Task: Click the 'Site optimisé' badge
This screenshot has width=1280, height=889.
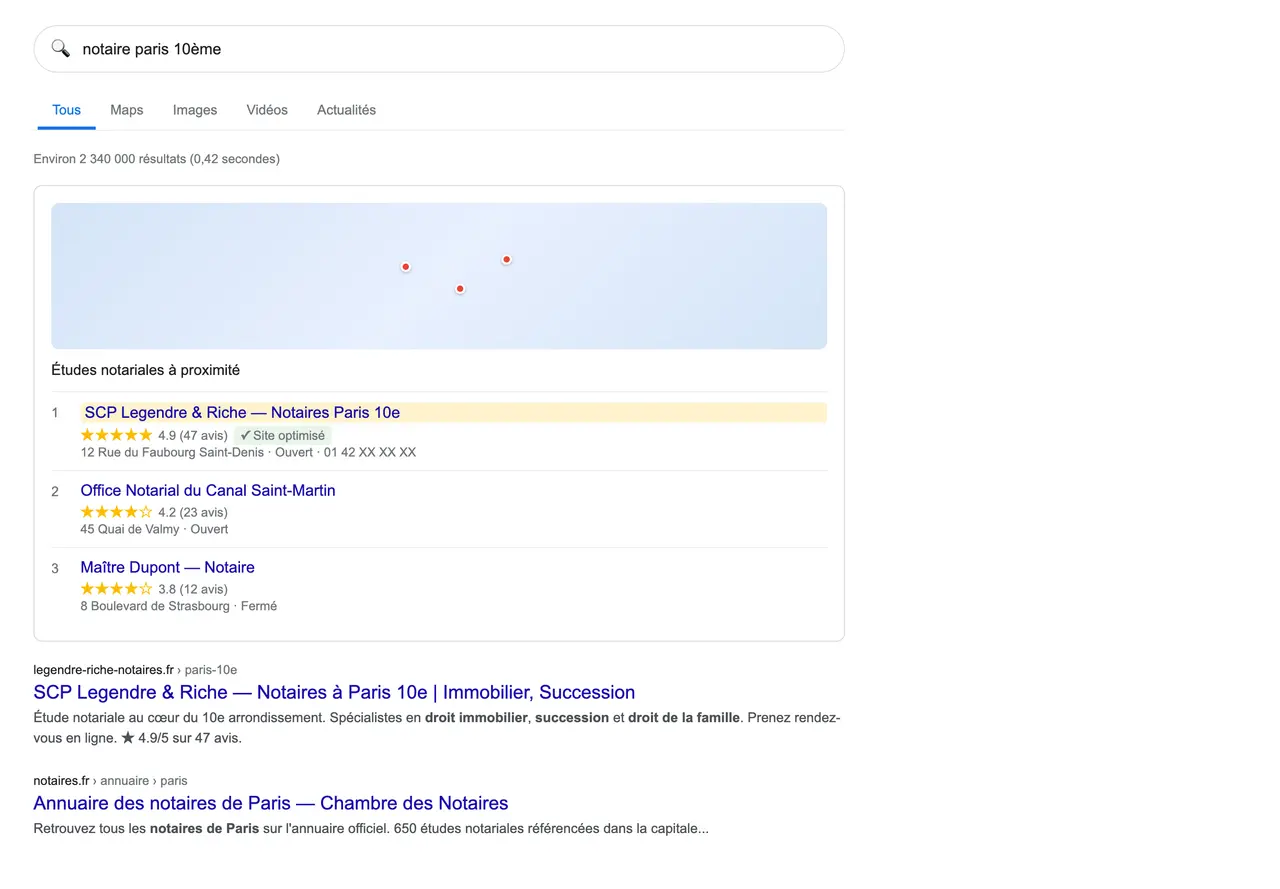Action: (x=283, y=436)
